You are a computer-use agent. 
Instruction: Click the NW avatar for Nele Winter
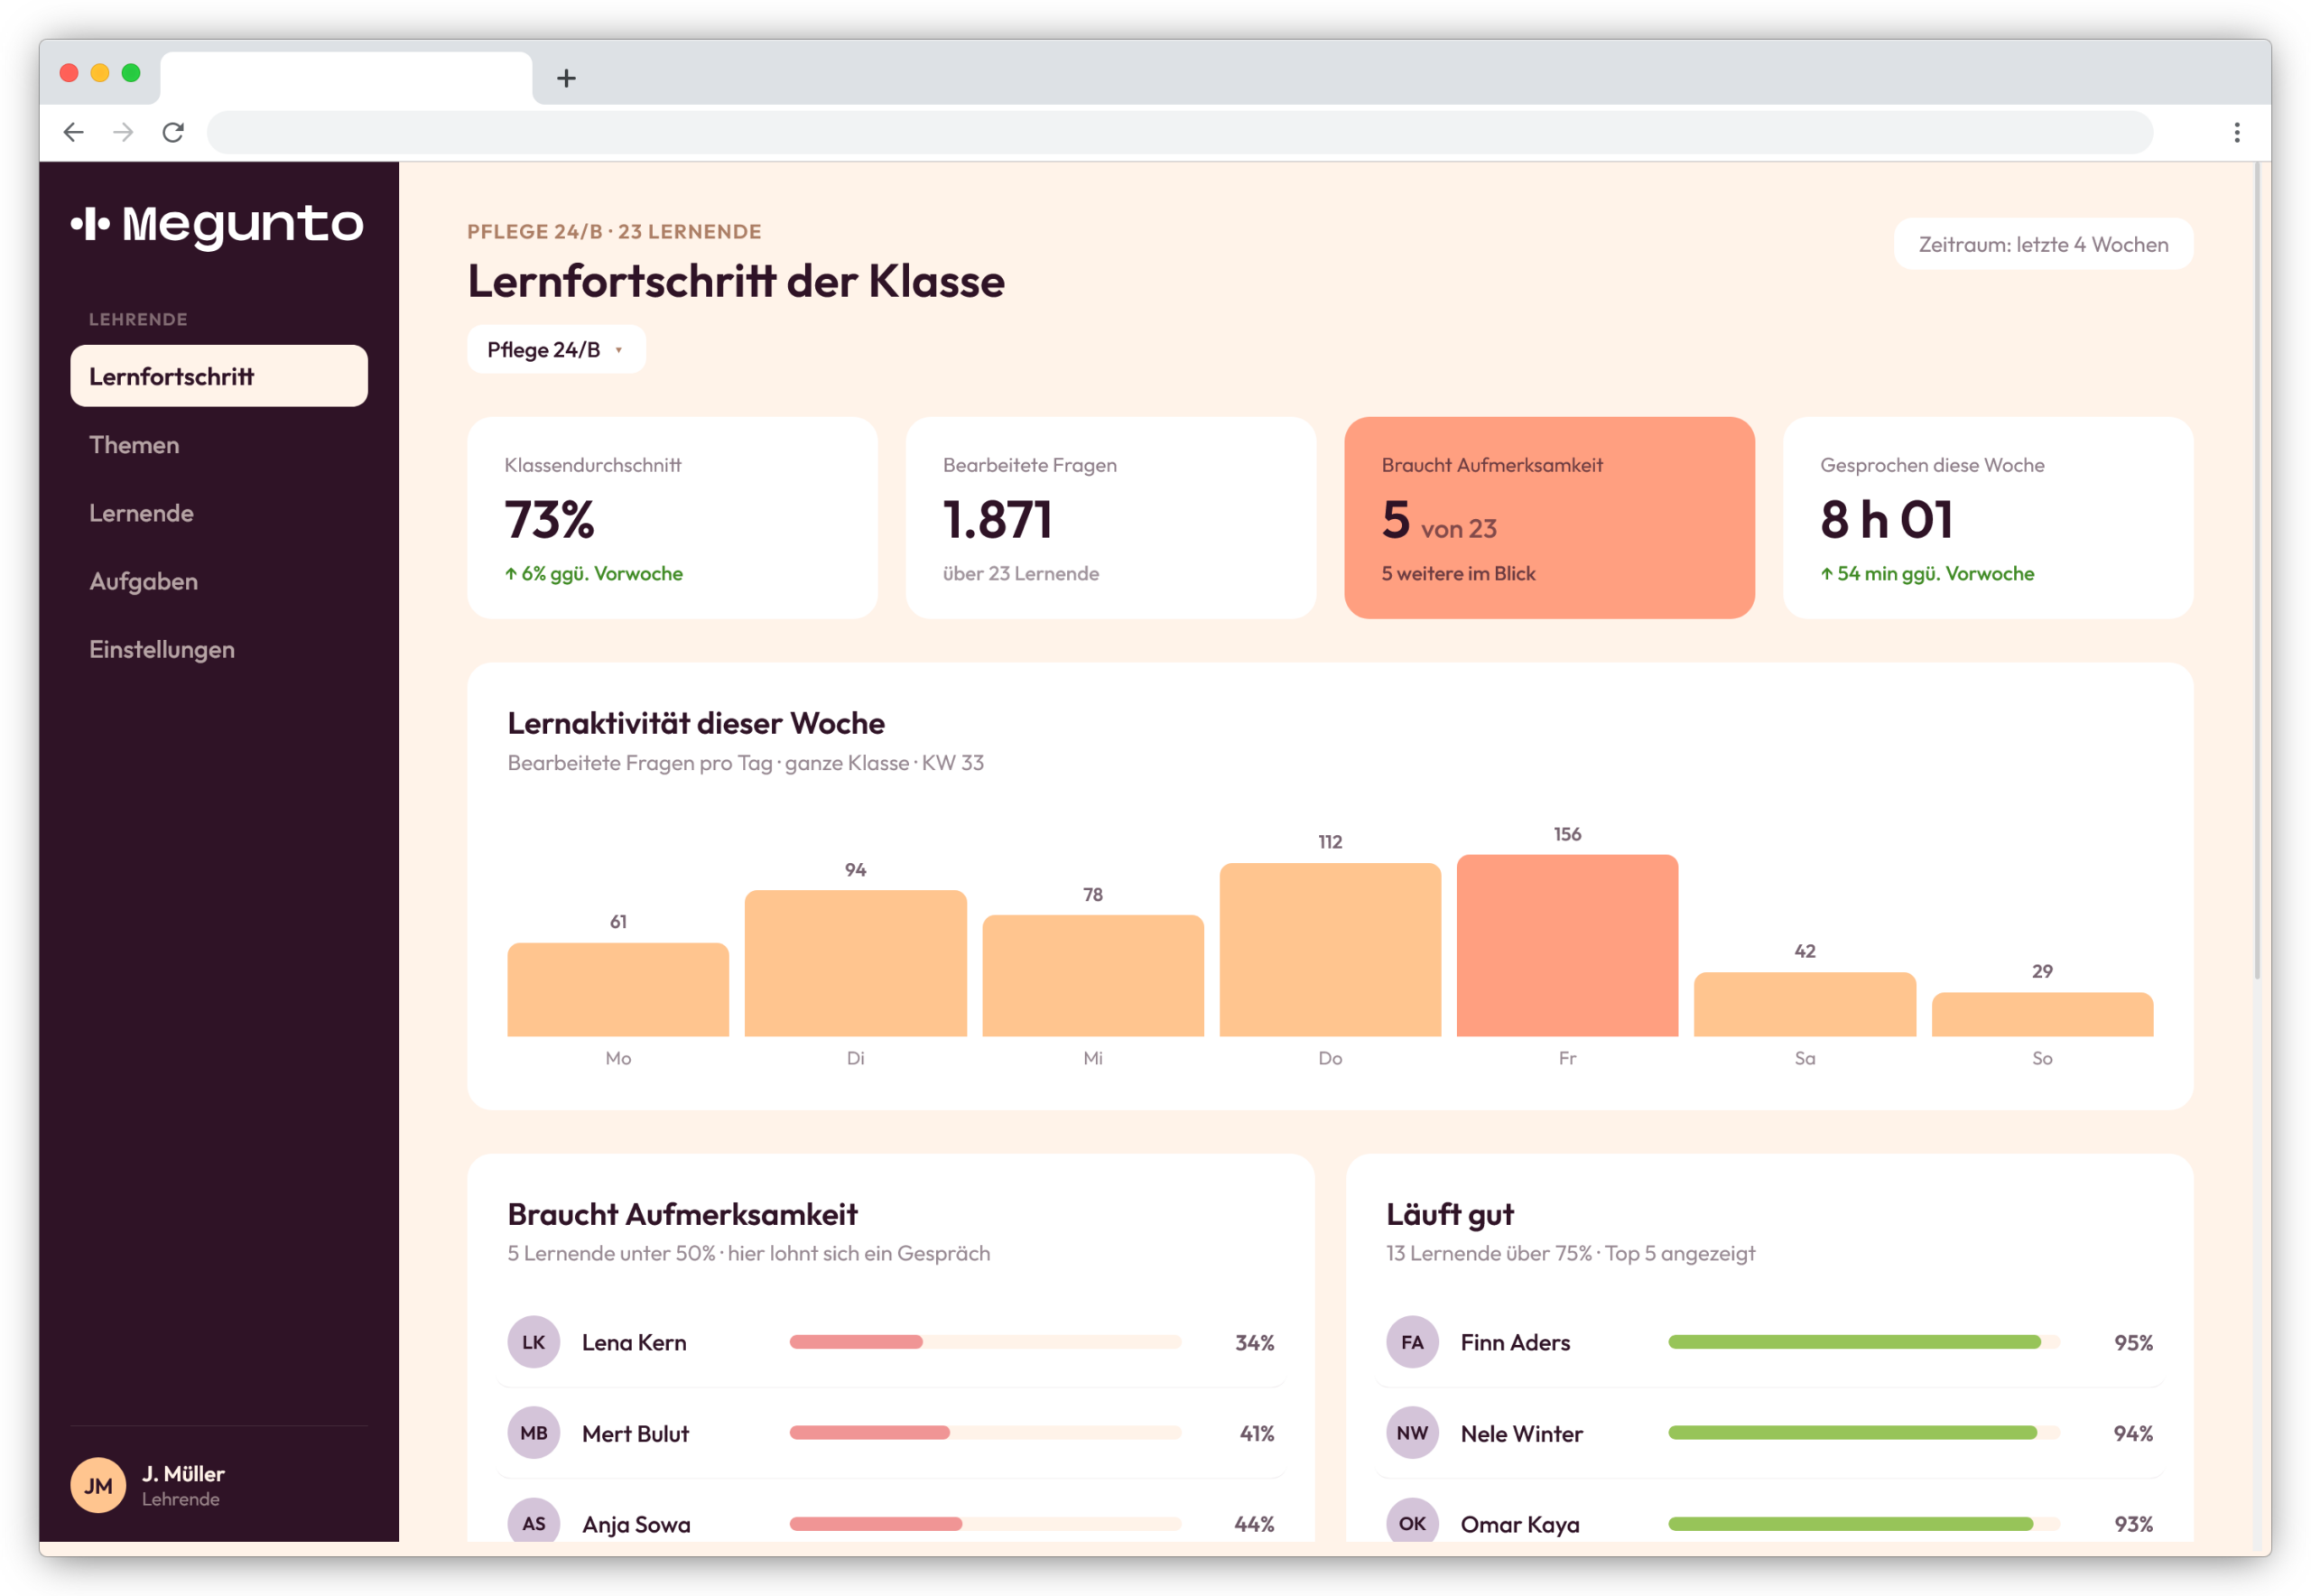point(1412,1433)
